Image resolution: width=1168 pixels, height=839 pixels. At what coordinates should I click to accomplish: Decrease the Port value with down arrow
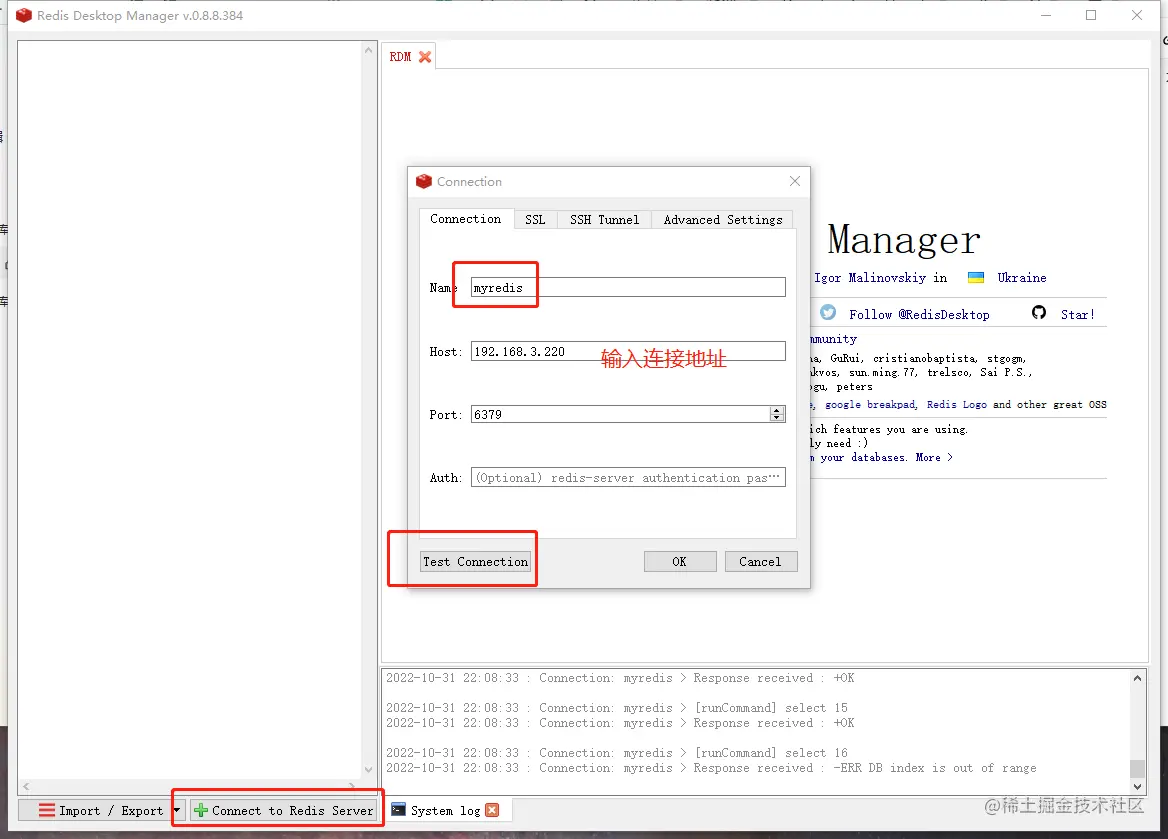[777, 418]
